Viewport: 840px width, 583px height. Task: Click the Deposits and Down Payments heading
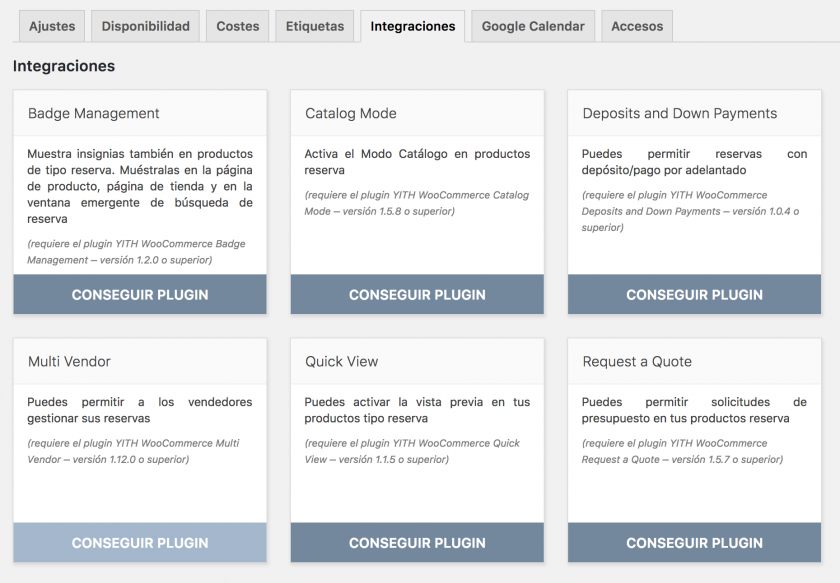(x=680, y=114)
